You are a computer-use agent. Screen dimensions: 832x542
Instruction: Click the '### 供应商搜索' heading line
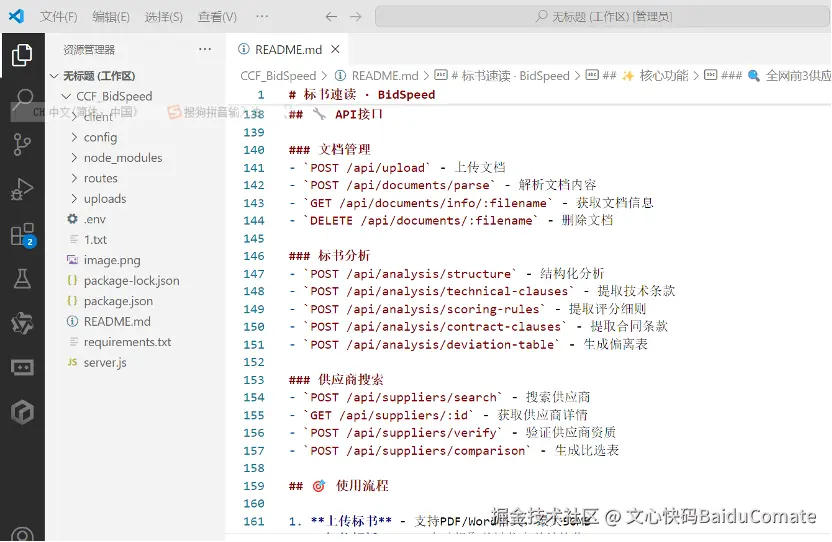coord(336,380)
